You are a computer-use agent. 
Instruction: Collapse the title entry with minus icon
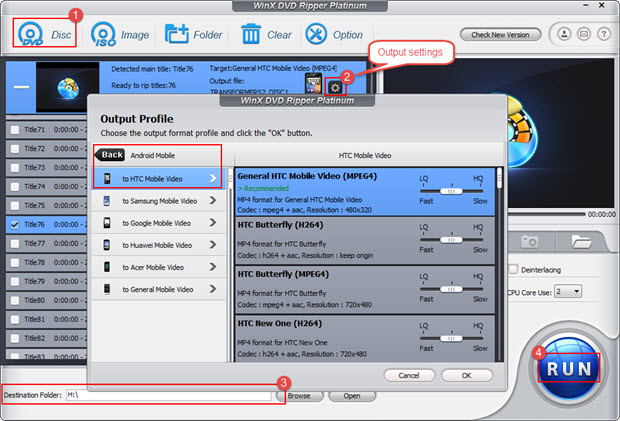21,87
